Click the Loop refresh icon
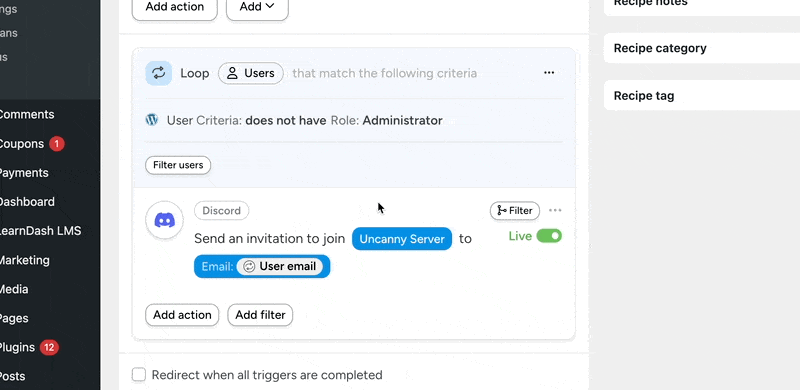Image resolution: width=800 pixels, height=390 pixels. [158, 73]
